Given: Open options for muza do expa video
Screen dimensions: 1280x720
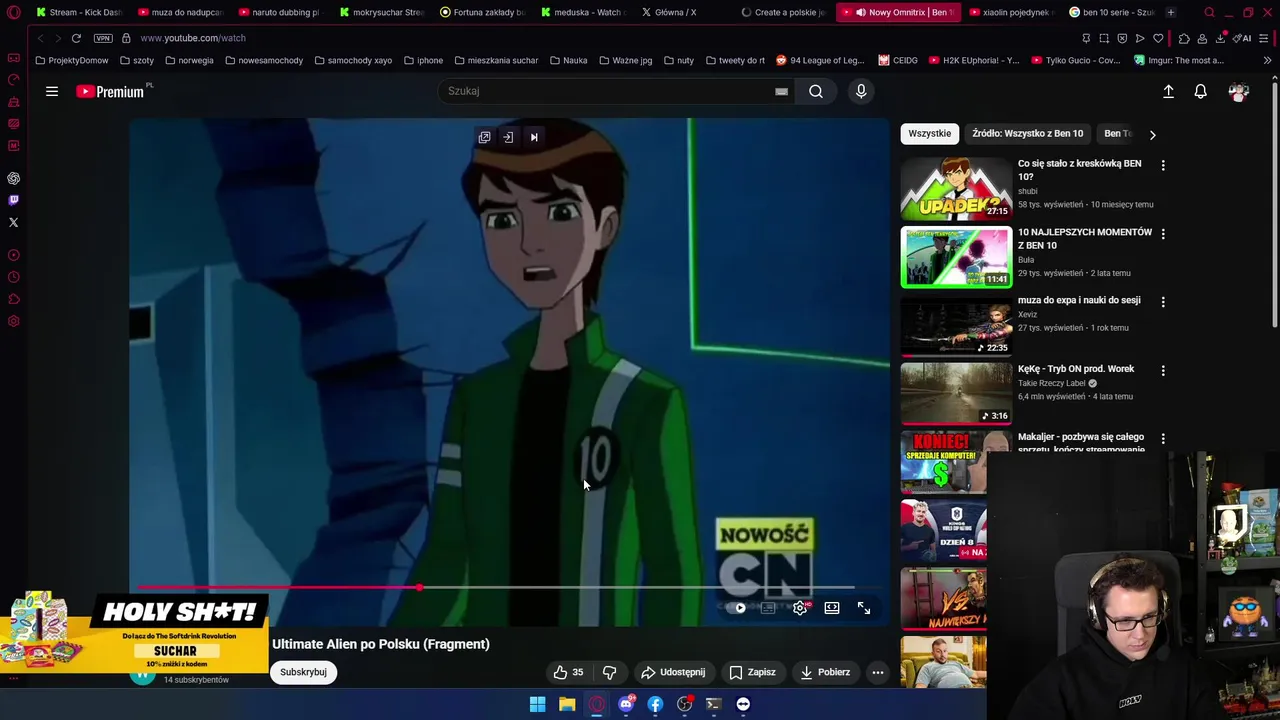Looking at the screenshot, I should tap(1162, 301).
